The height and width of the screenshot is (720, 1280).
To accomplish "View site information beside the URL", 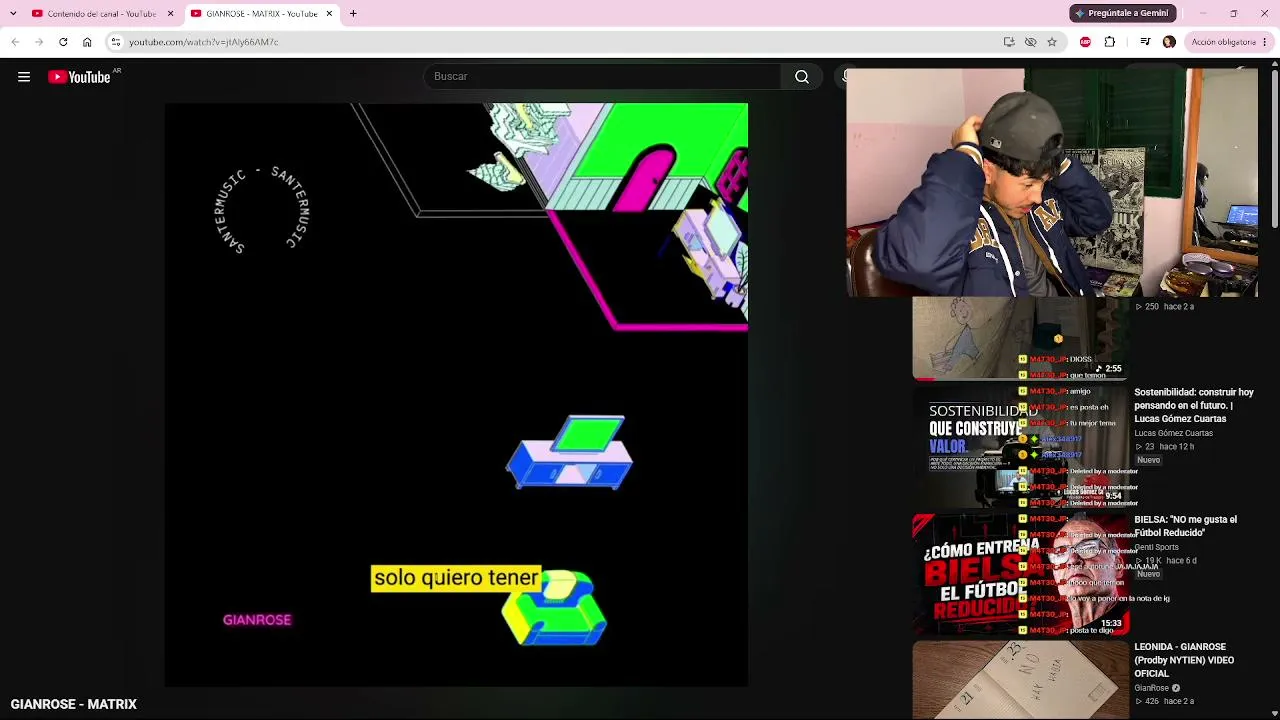I will [116, 42].
